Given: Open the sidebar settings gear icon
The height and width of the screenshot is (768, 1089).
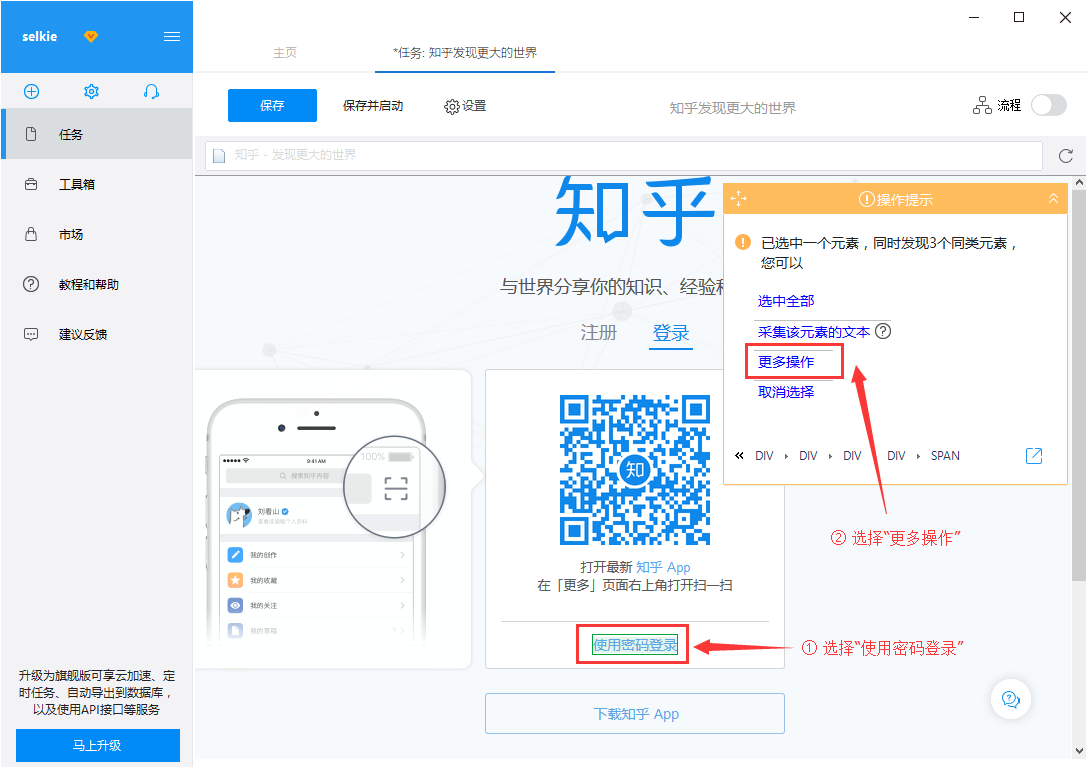Looking at the screenshot, I should coord(91,92).
